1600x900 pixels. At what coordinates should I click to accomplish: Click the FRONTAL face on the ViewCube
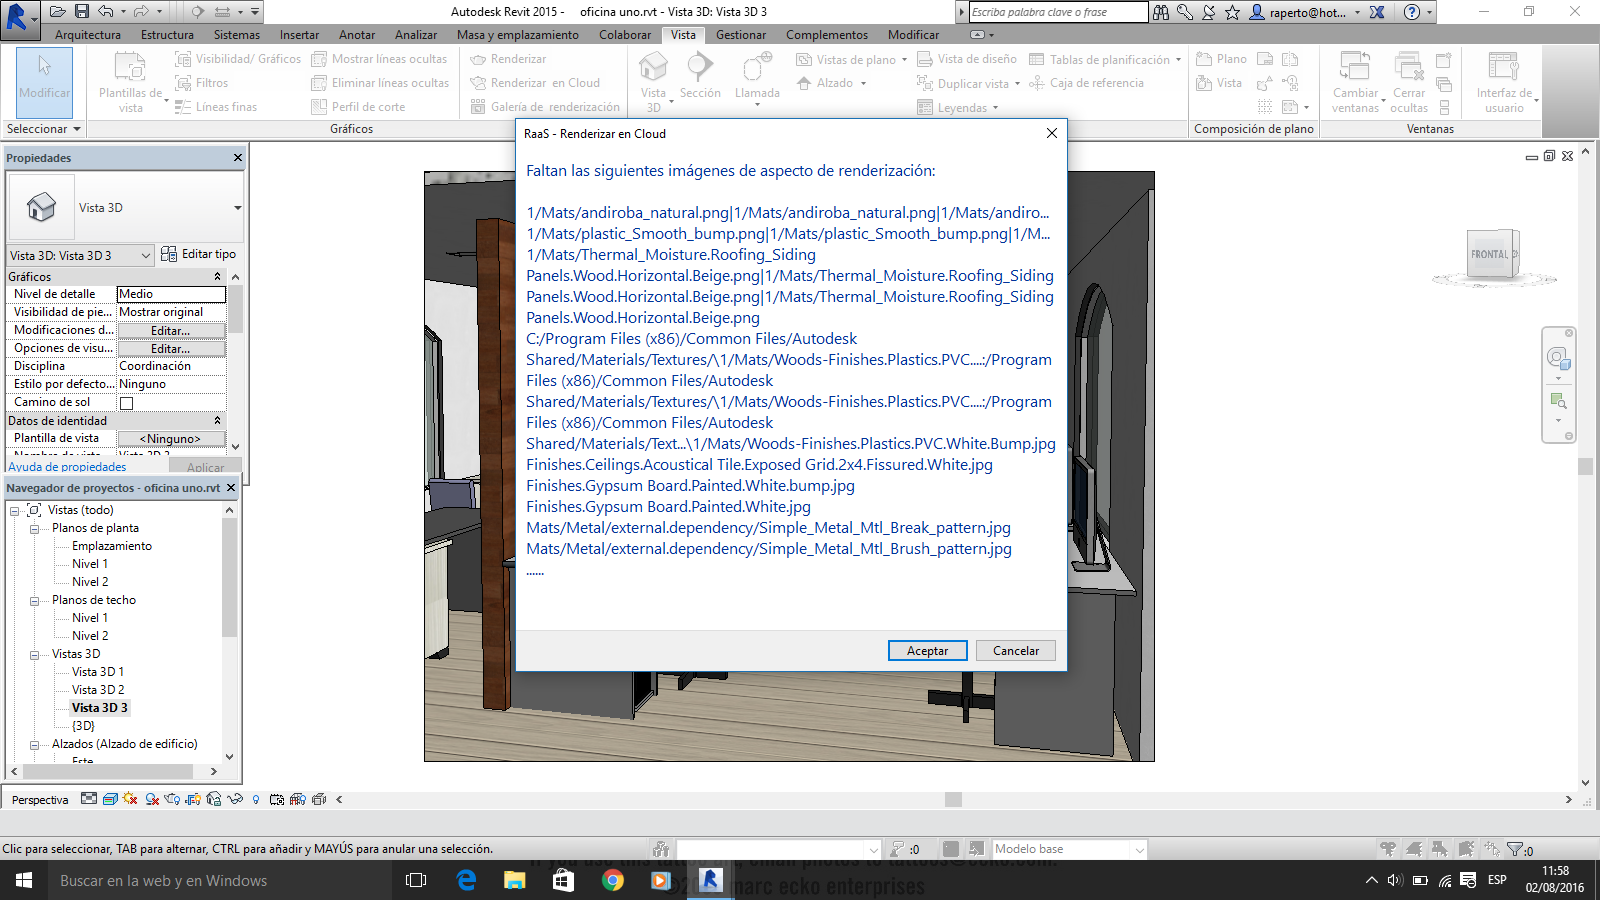click(x=1489, y=256)
